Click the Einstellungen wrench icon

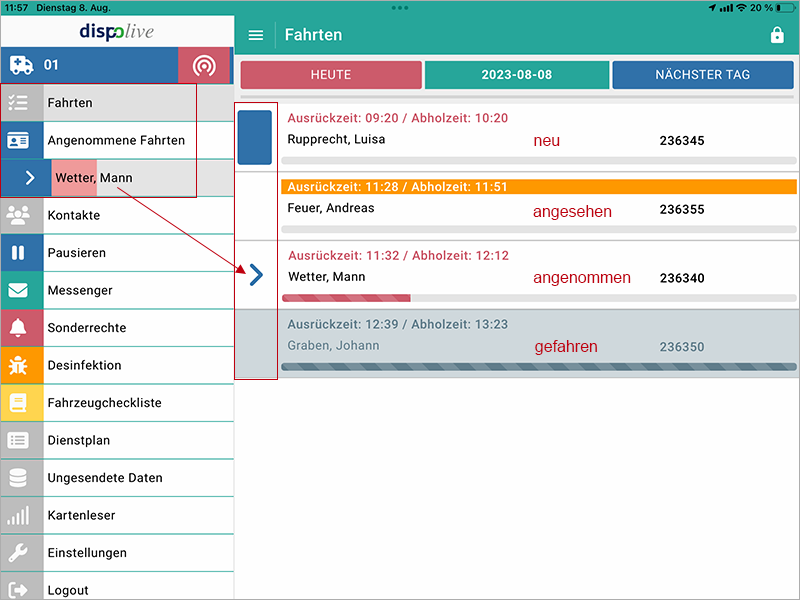pyautogui.click(x=18, y=553)
